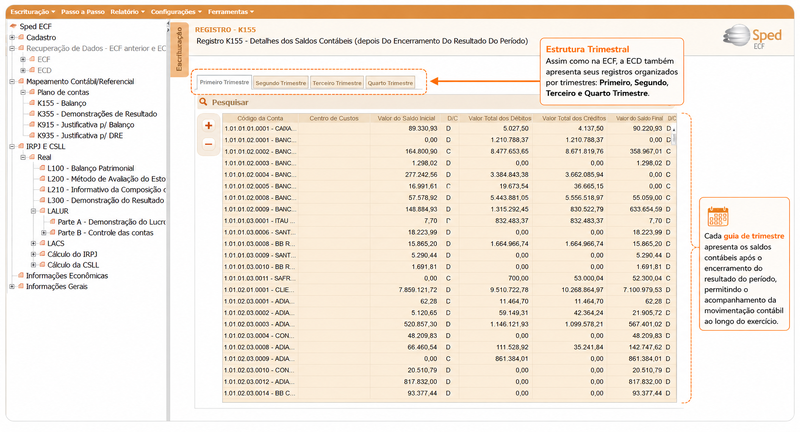The width and height of the screenshot is (800, 432).
Task: Open L100 - Balanço Patrimonial
Action: coord(91,168)
